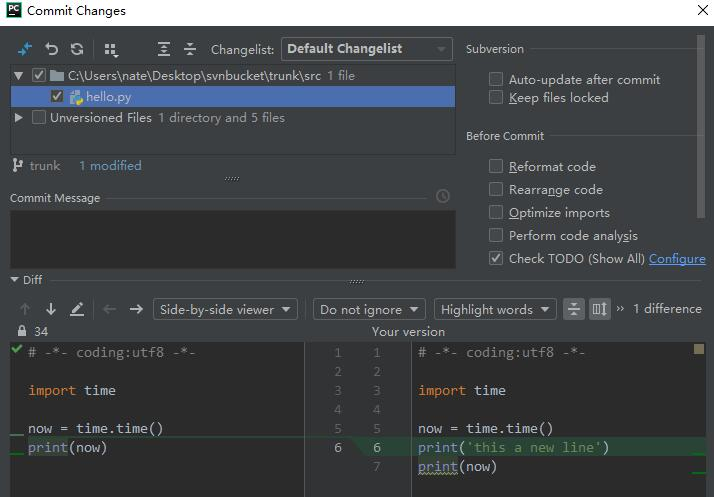Expand the Unversioned Files tree node

coord(19,118)
